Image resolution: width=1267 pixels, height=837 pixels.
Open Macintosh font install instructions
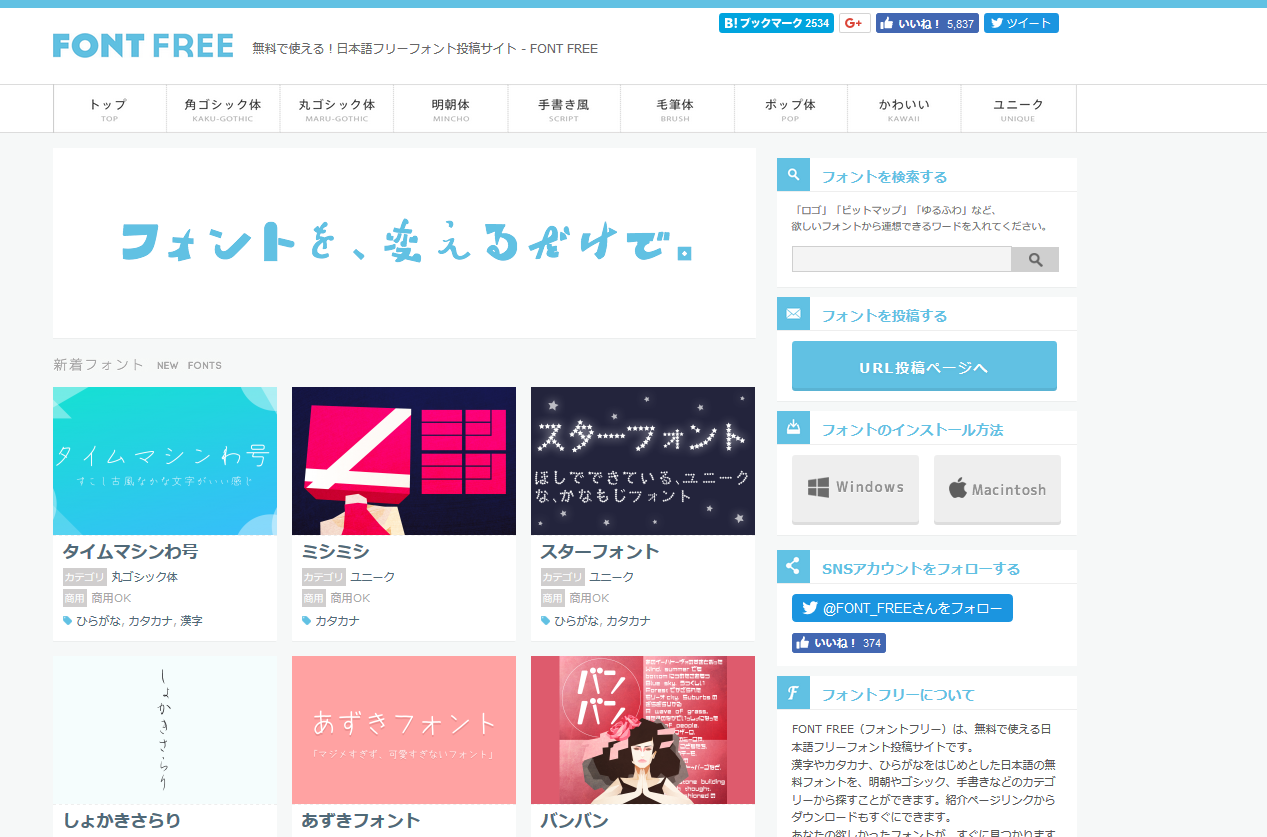[996, 488]
